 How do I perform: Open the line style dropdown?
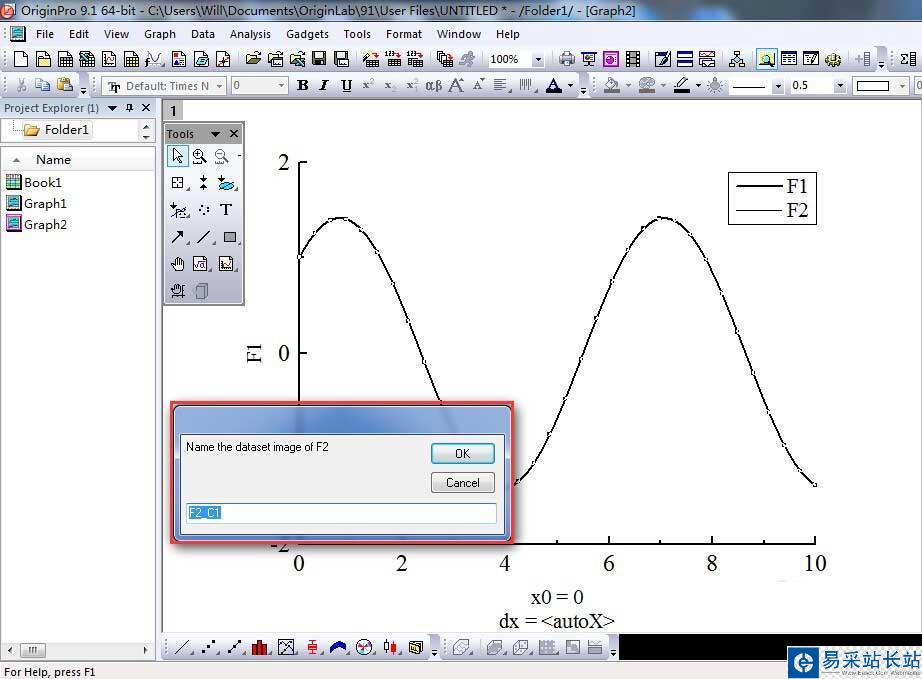coord(778,86)
